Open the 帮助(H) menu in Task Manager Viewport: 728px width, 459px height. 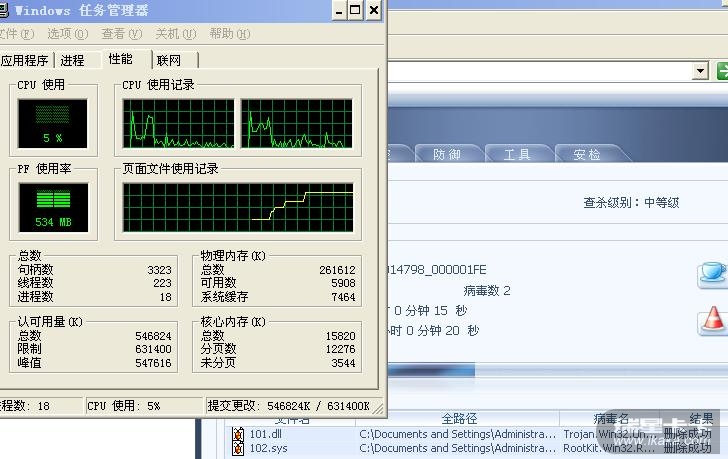click(229, 34)
